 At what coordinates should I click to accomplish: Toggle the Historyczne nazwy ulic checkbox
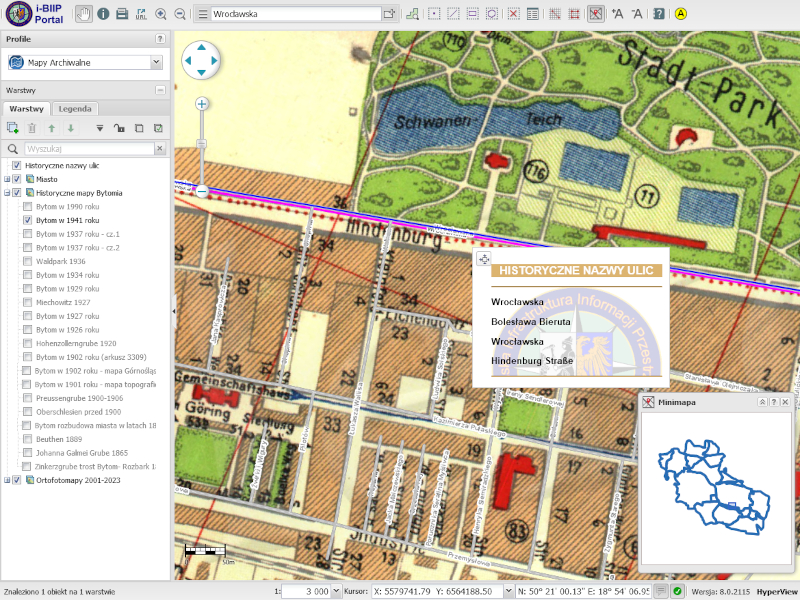coord(17,165)
